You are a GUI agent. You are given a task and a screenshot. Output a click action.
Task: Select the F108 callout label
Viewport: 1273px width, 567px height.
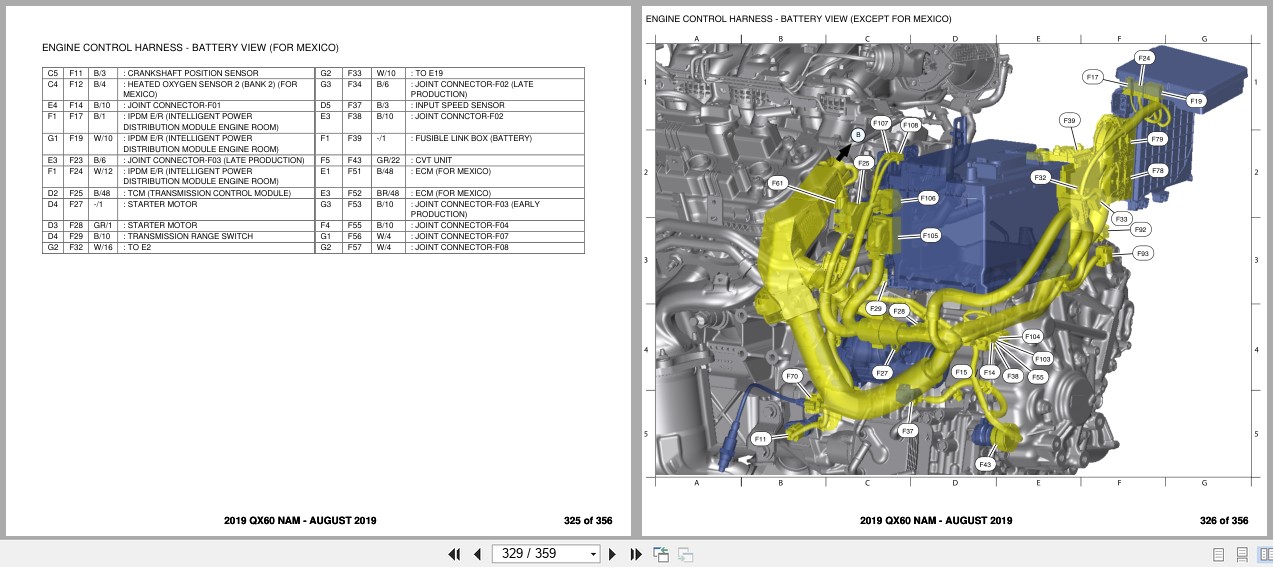point(910,125)
